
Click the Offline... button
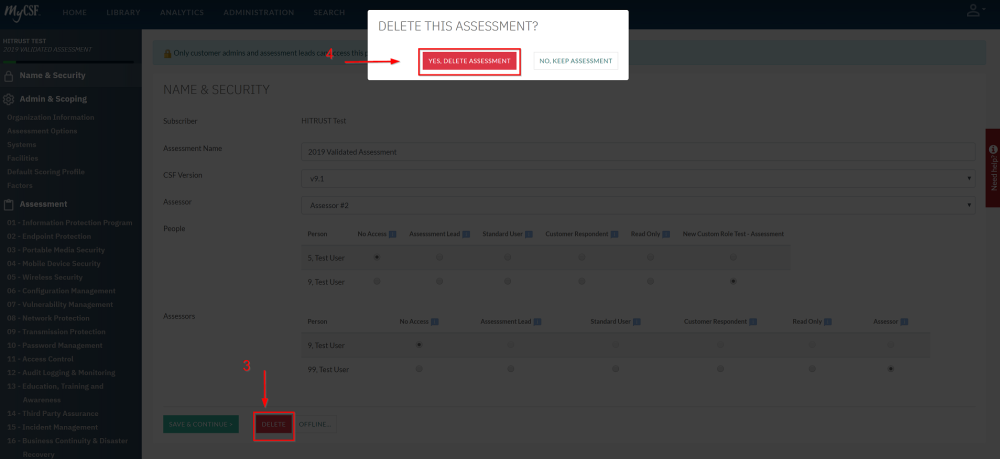tap(315, 425)
